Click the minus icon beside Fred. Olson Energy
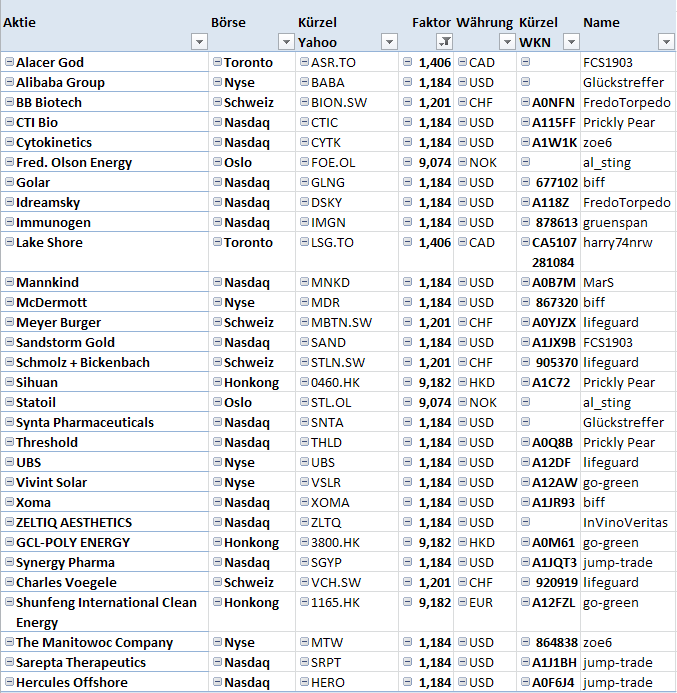The height and width of the screenshot is (693, 677). tap(9, 162)
